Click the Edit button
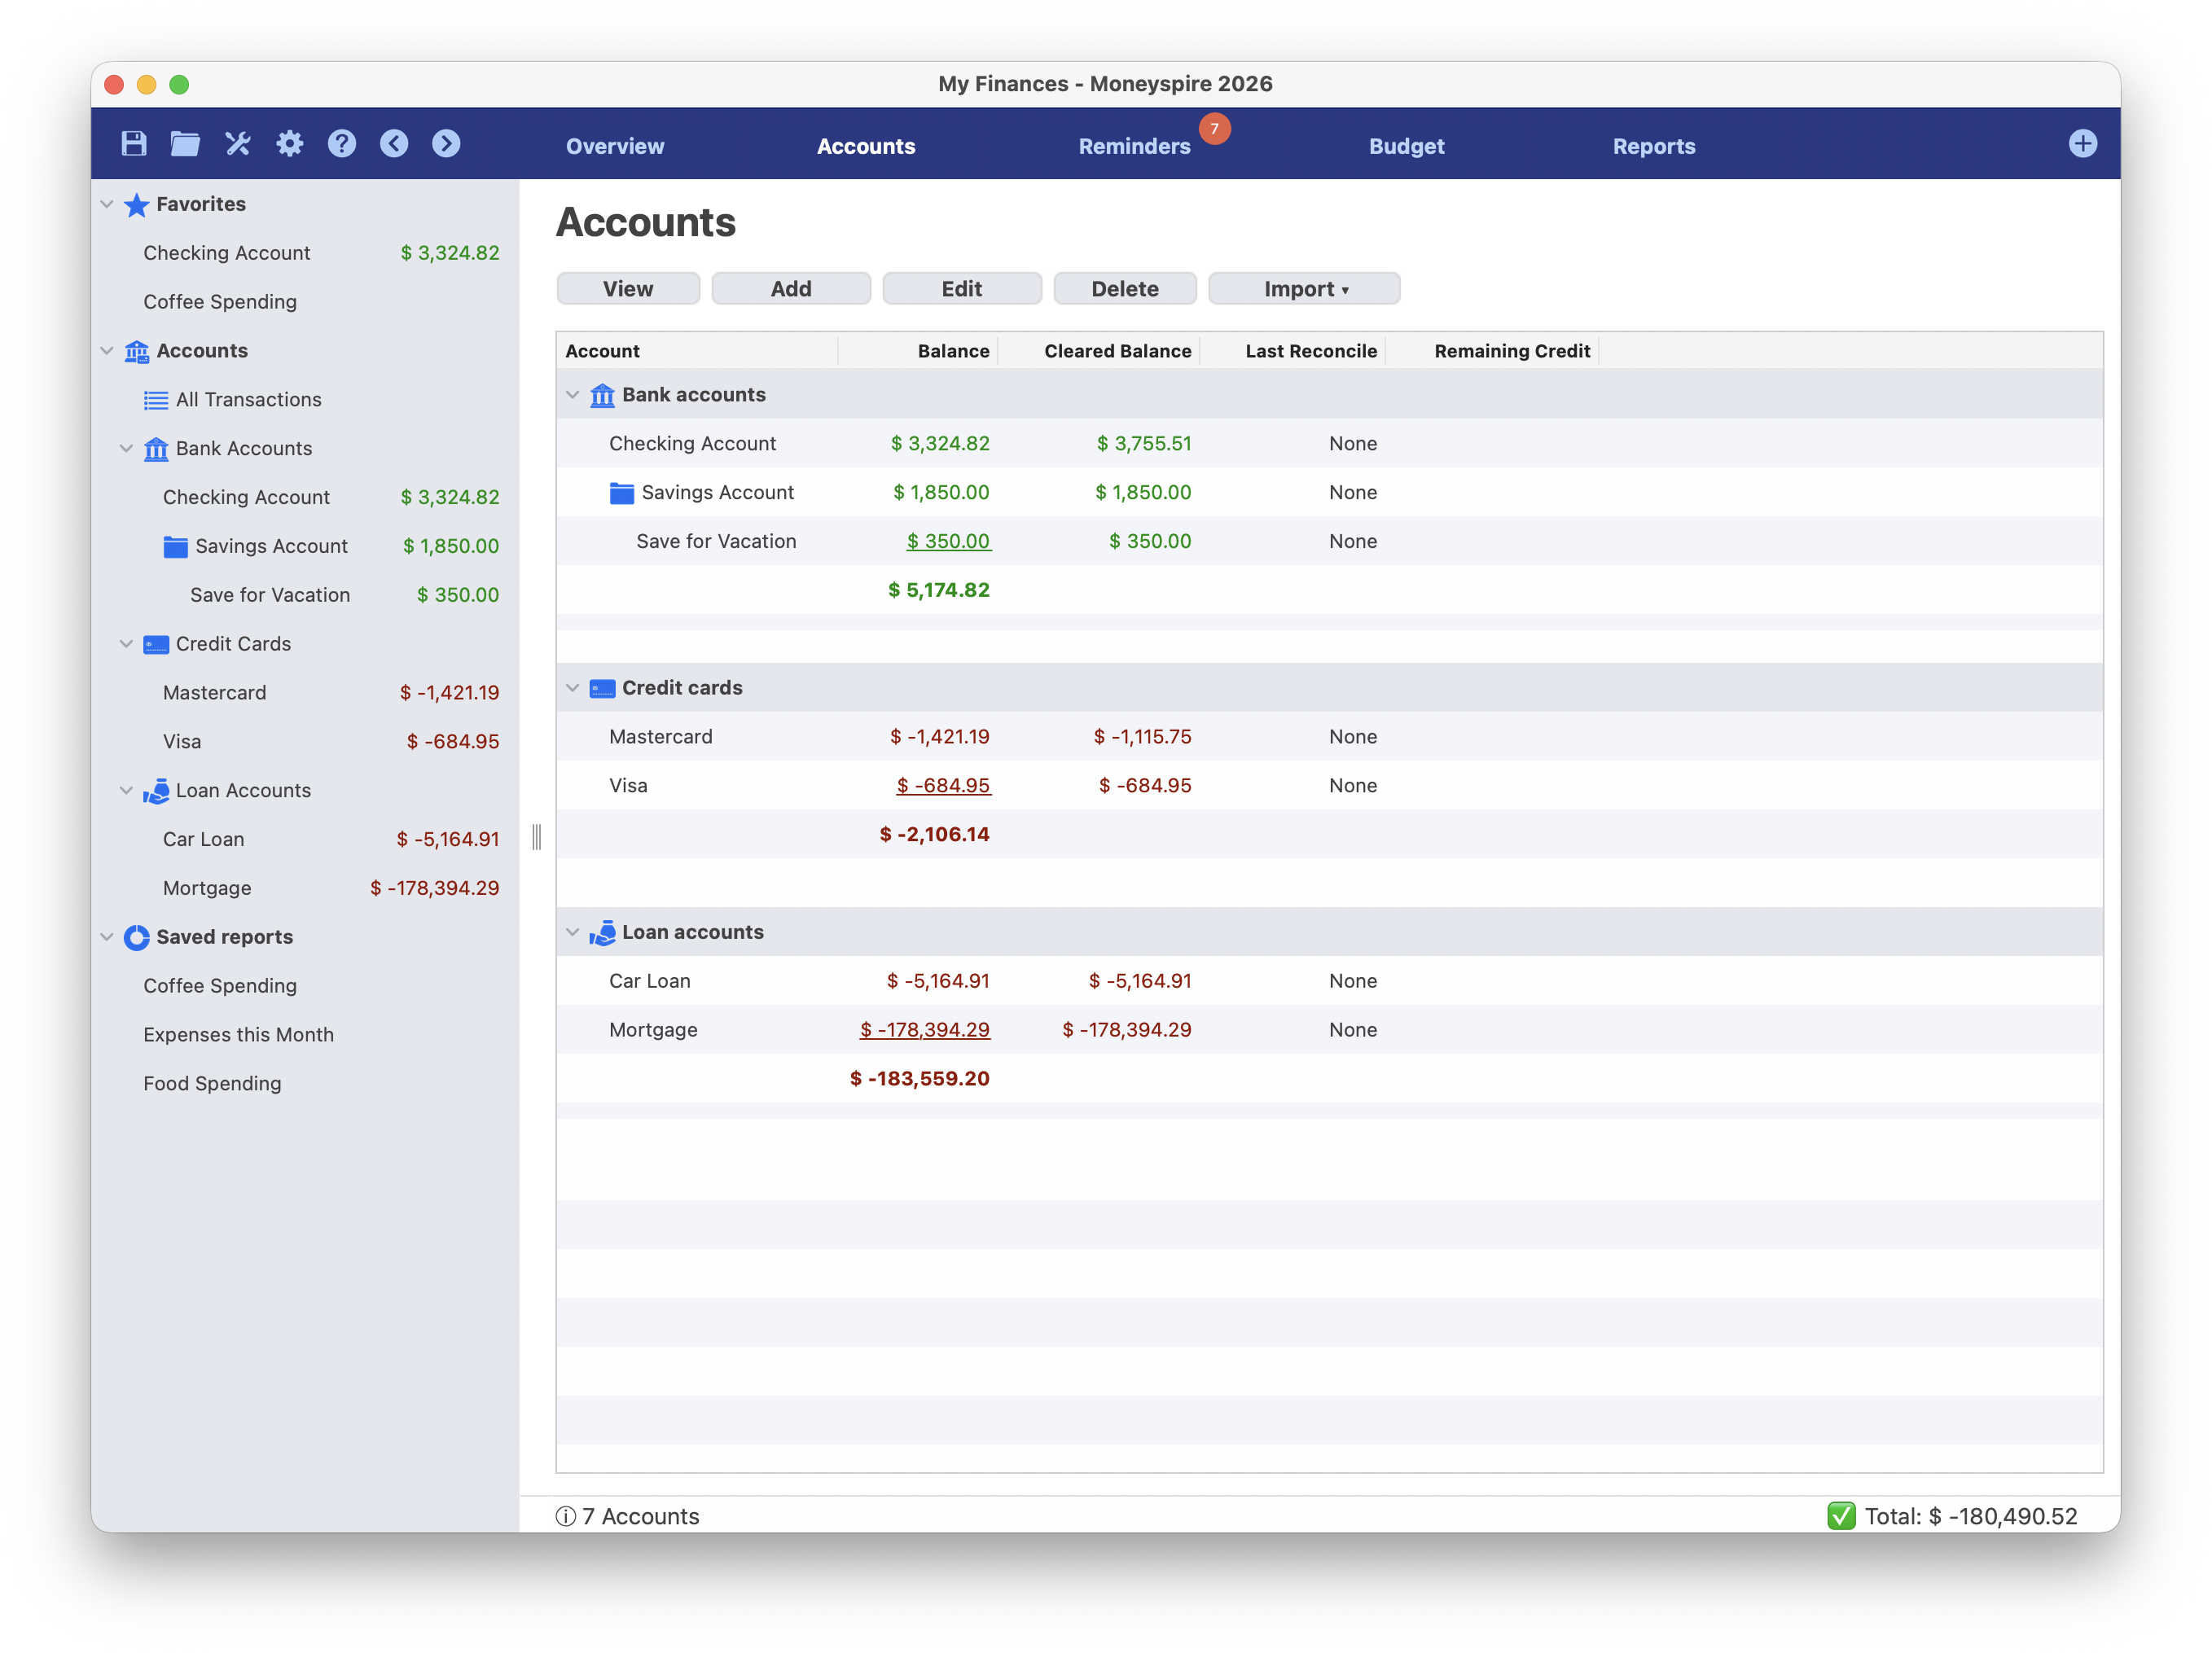Image resolution: width=2212 pixels, height=1653 pixels. (x=961, y=289)
